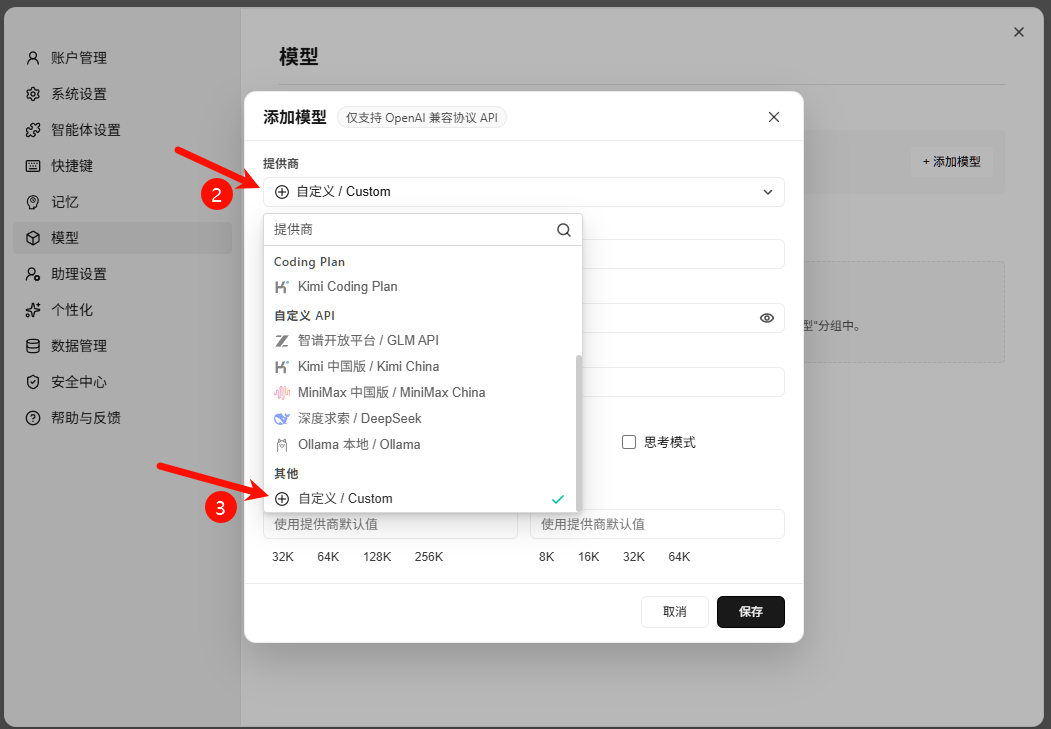1051x729 pixels.
Task: Choose the 8K output preset
Action: click(547, 557)
